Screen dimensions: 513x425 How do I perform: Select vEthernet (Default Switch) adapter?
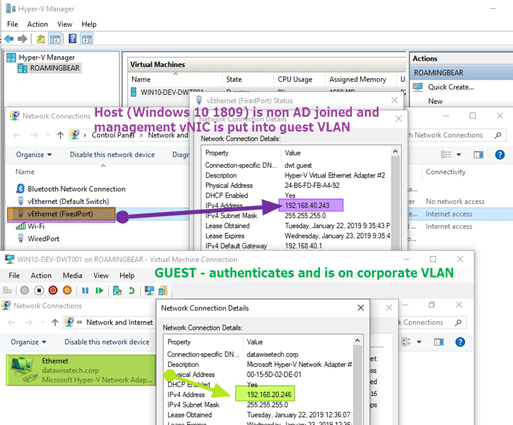tap(68, 201)
